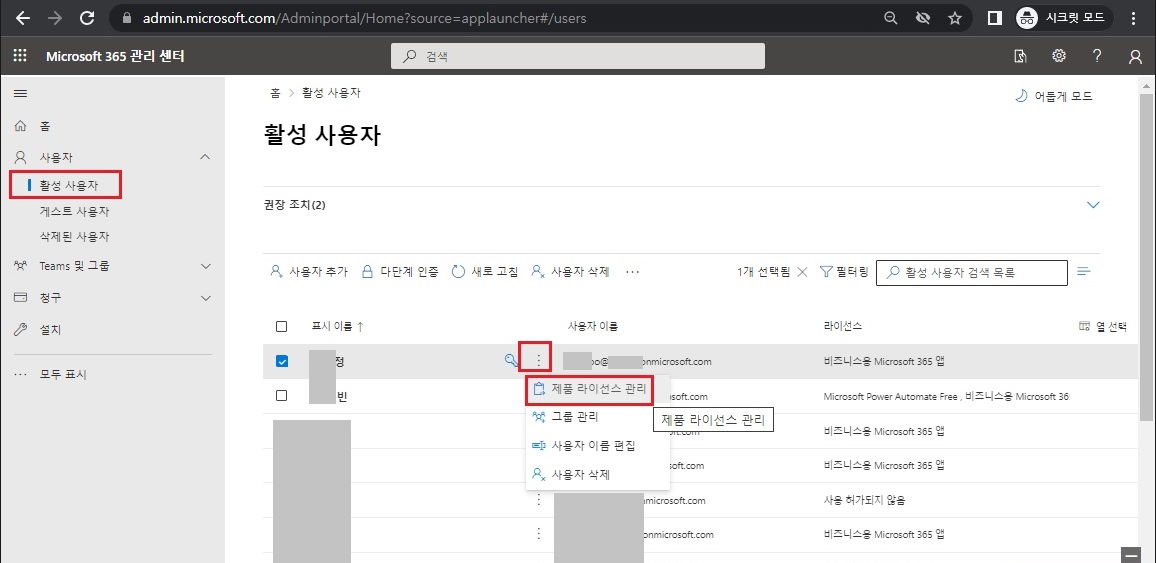Click 사용자 삭제 toolbar button
Image resolution: width=1156 pixels, height=563 pixels.
[571, 271]
